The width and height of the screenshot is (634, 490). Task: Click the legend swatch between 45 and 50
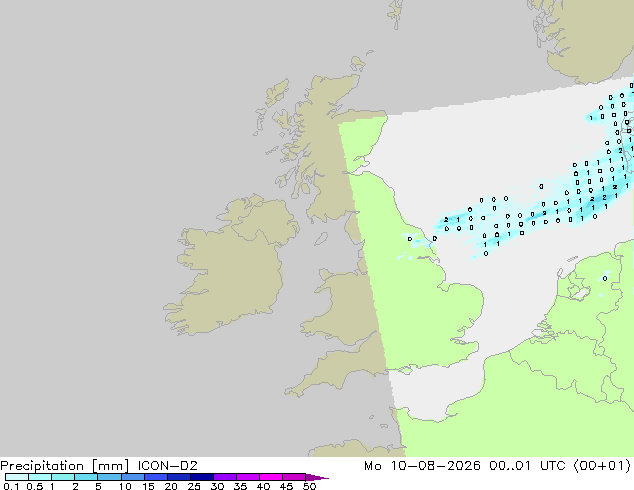pos(294,477)
